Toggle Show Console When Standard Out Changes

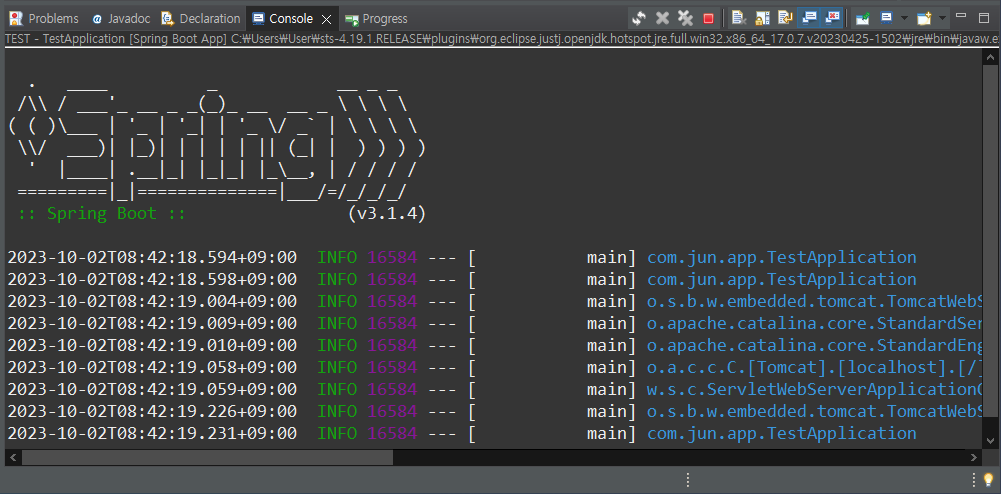(x=809, y=19)
